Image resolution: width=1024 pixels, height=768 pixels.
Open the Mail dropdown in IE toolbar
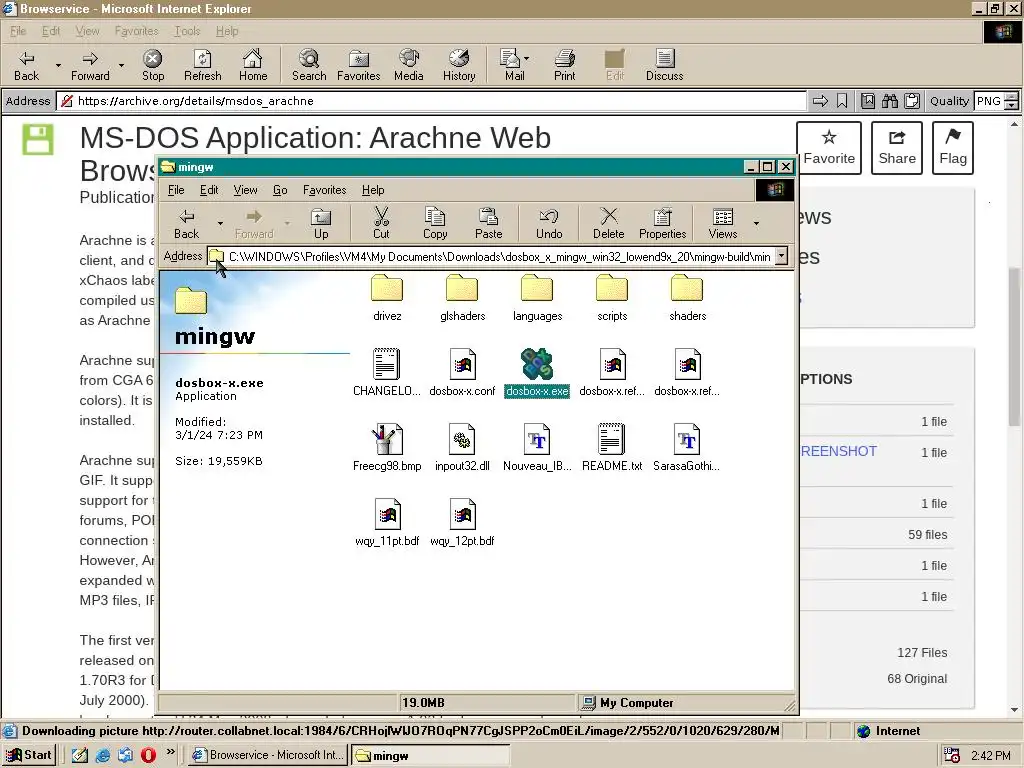click(x=526, y=59)
